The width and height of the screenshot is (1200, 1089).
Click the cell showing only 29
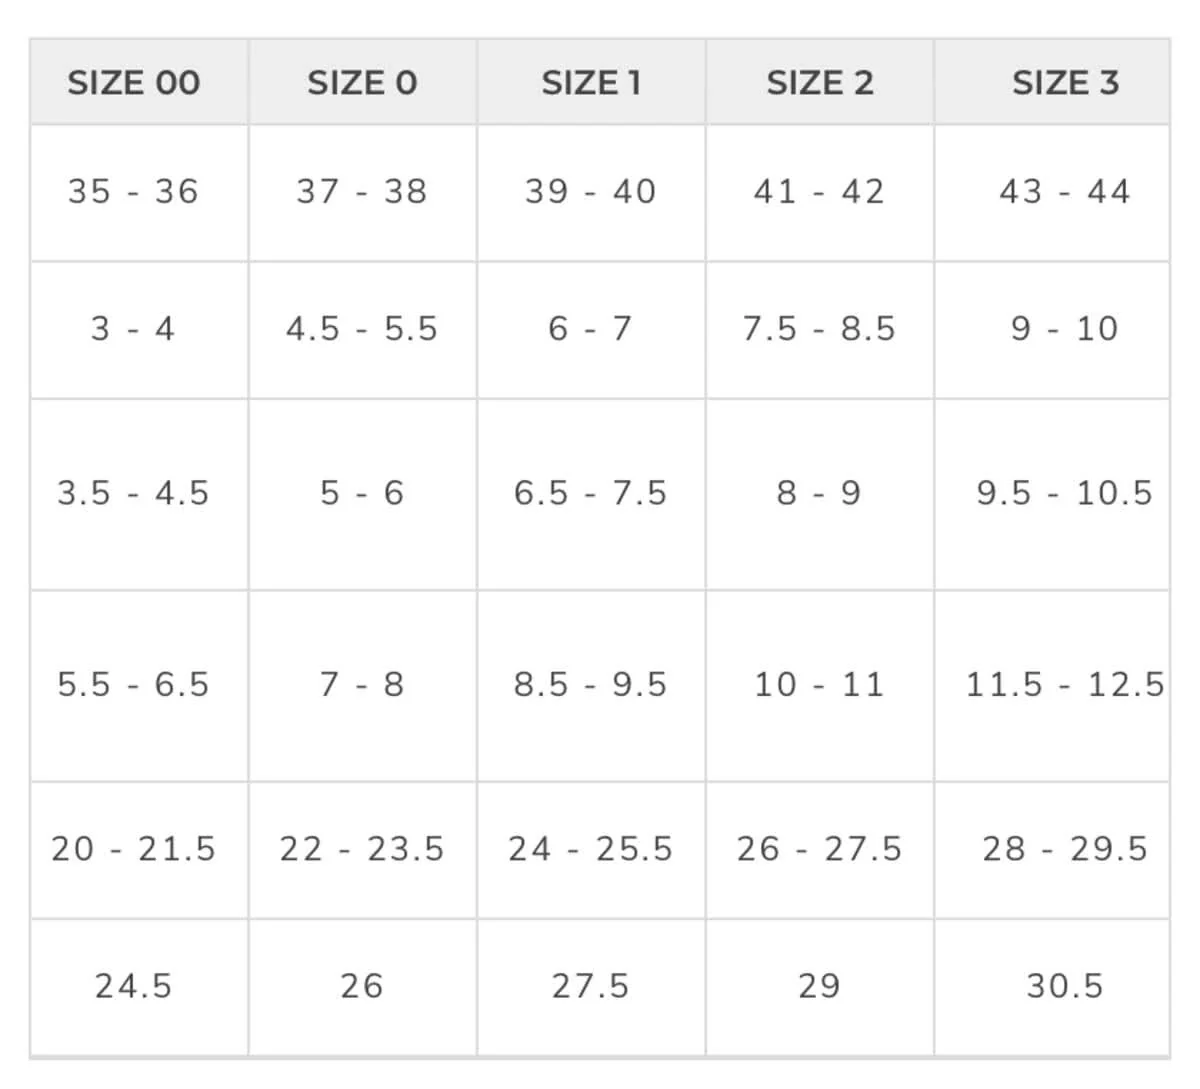820,986
